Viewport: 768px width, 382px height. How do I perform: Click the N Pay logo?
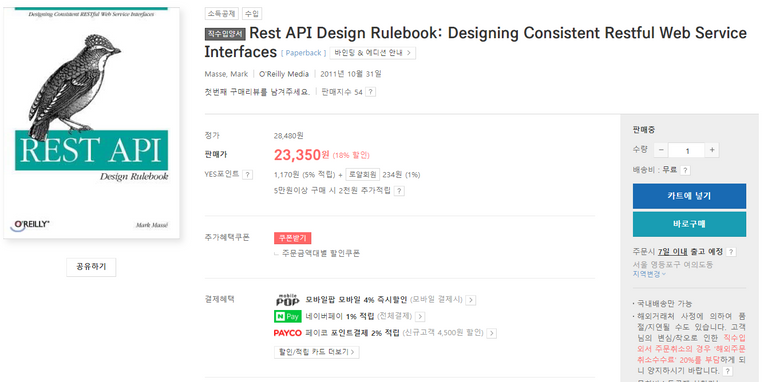[288, 316]
